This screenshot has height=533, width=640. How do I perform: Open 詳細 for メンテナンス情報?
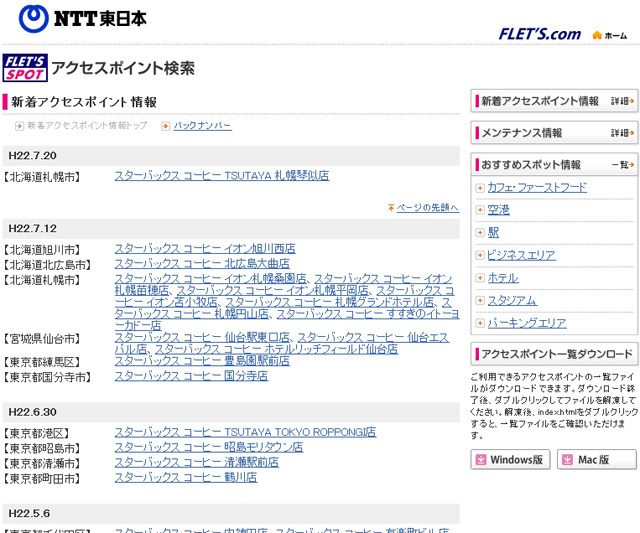[x=622, y=133]
